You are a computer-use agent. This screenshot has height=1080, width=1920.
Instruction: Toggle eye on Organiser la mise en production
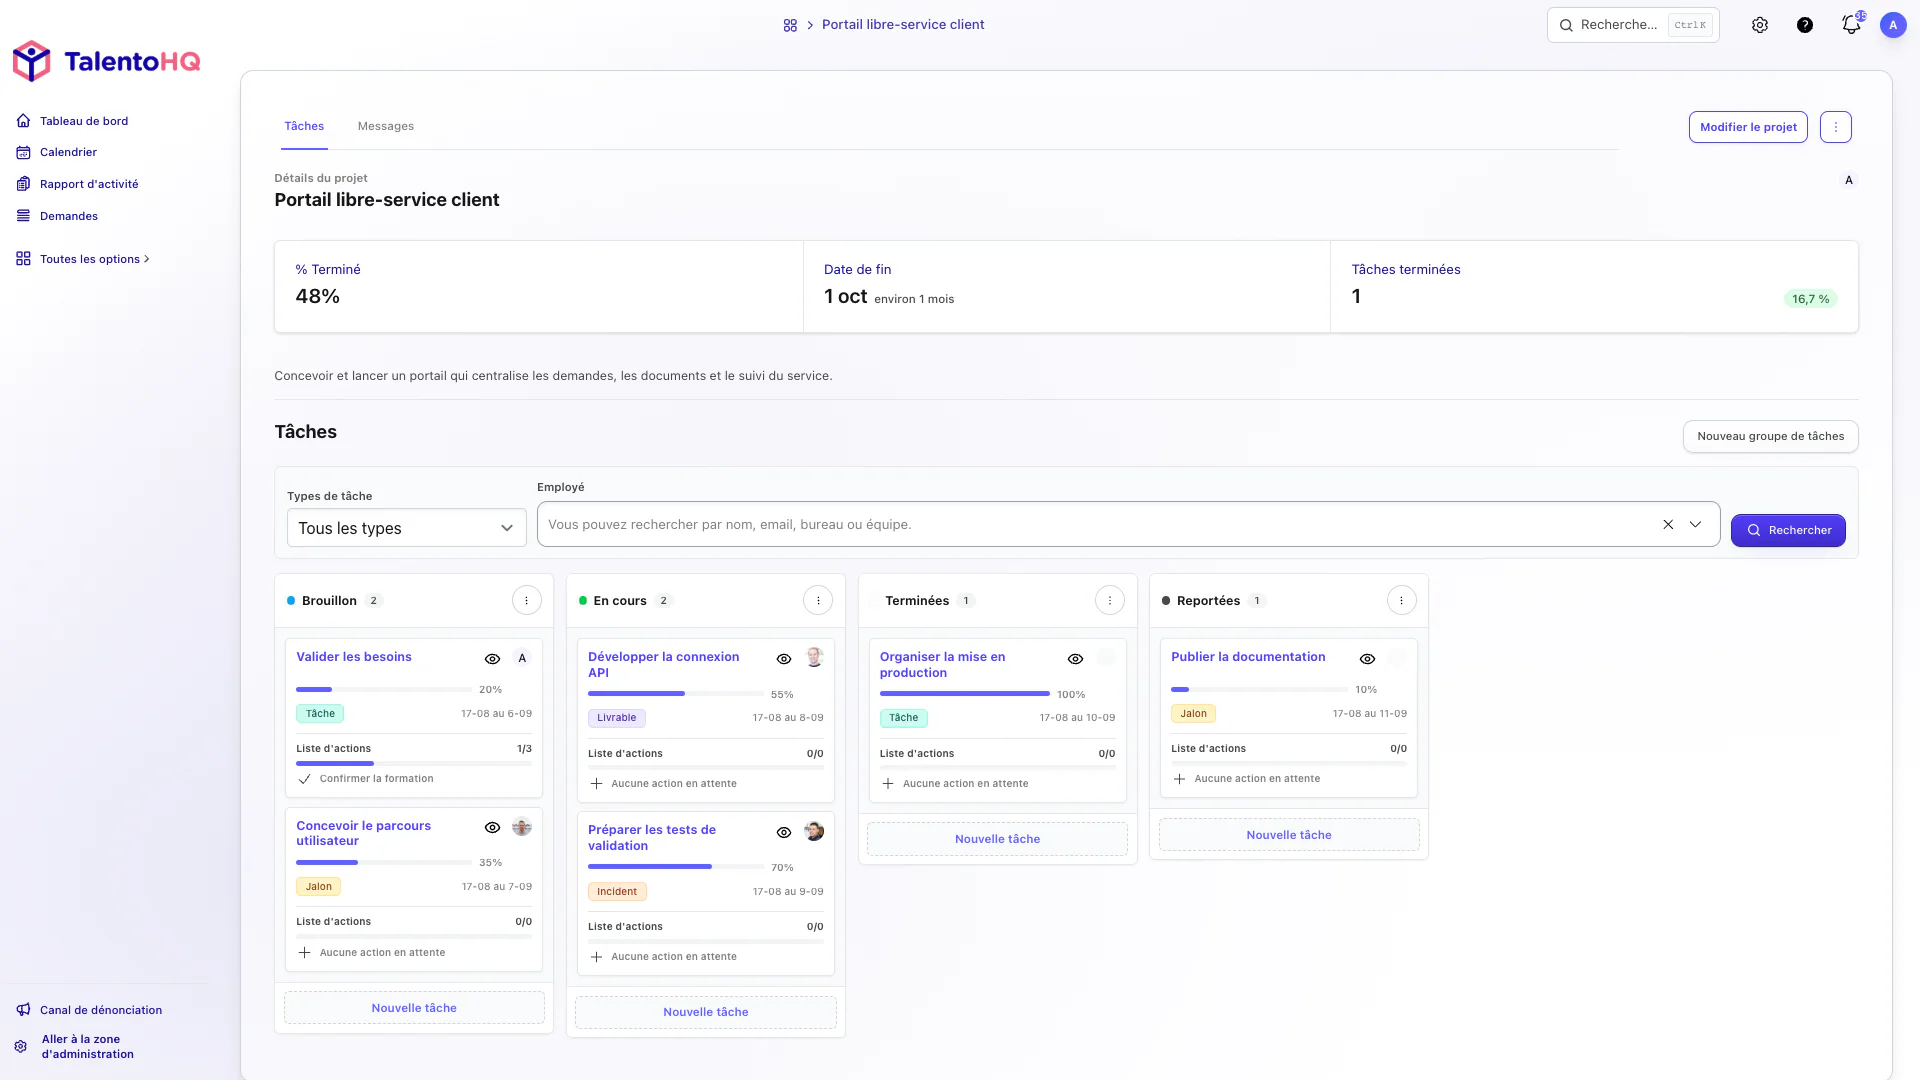pyautogui.click(x=1076, y=659)
